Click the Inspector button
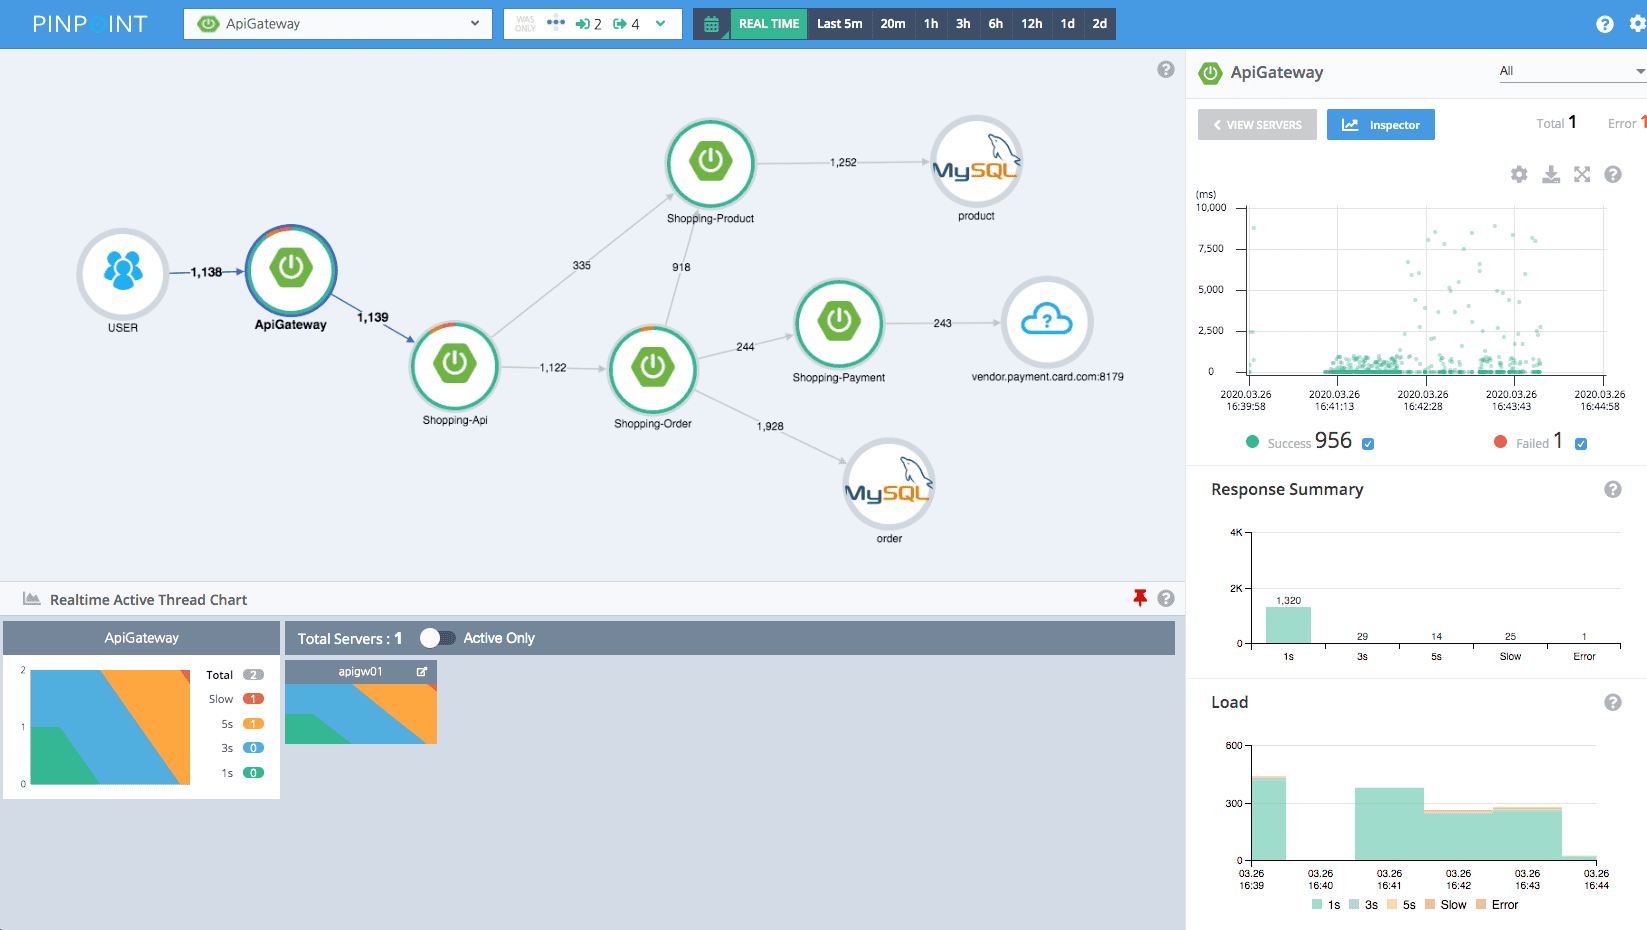Screen dimensions: 1647x930 coord(1380,124)
